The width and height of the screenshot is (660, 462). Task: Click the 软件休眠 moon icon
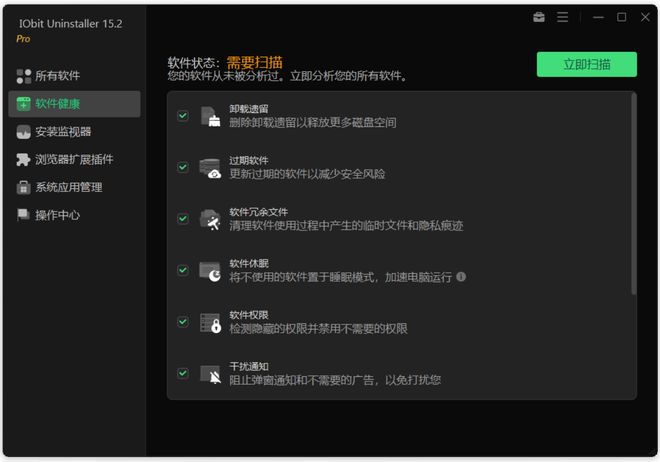[210, 271]
